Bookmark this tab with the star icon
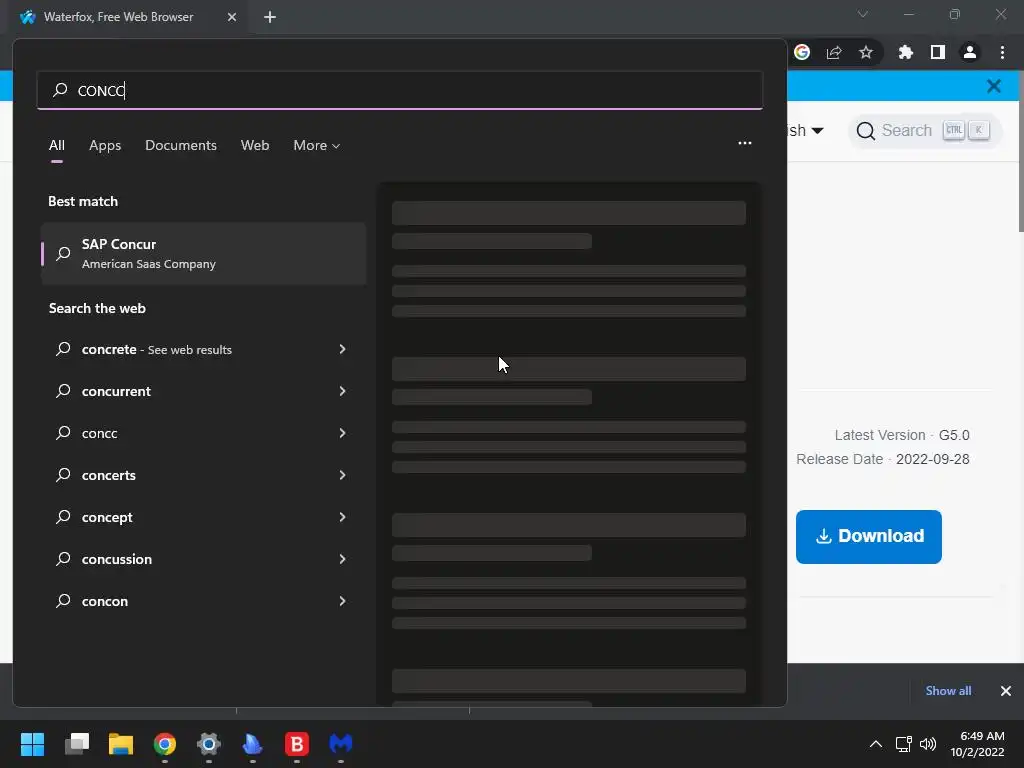Screen dimensions: 1024x768 (866, 52)
